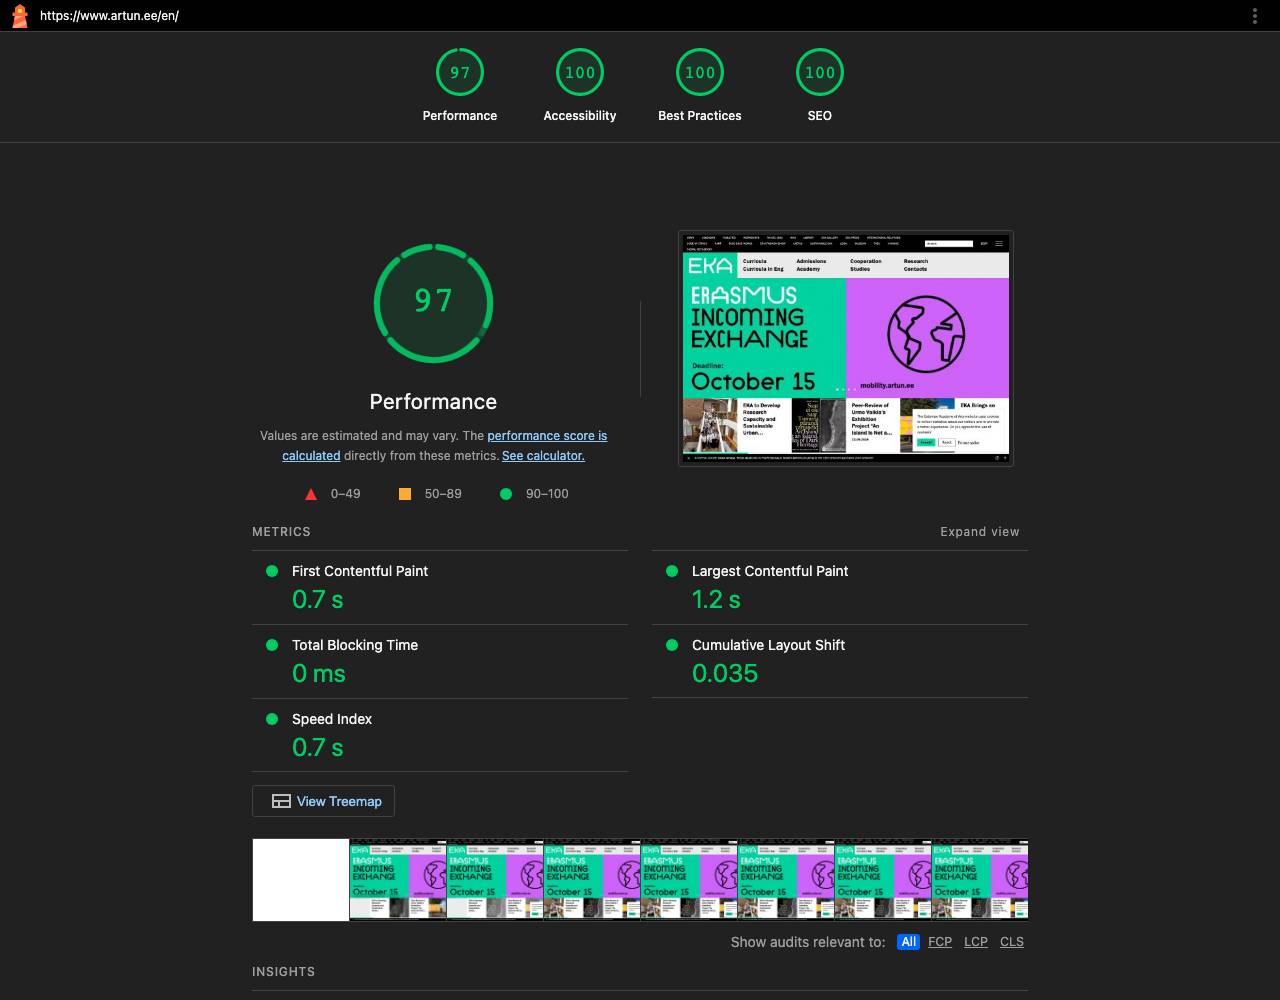Viewport: 1280px width, 1000px height.
Task: Open the three-dot tools menu
Action: click(x=1254, y=16)
